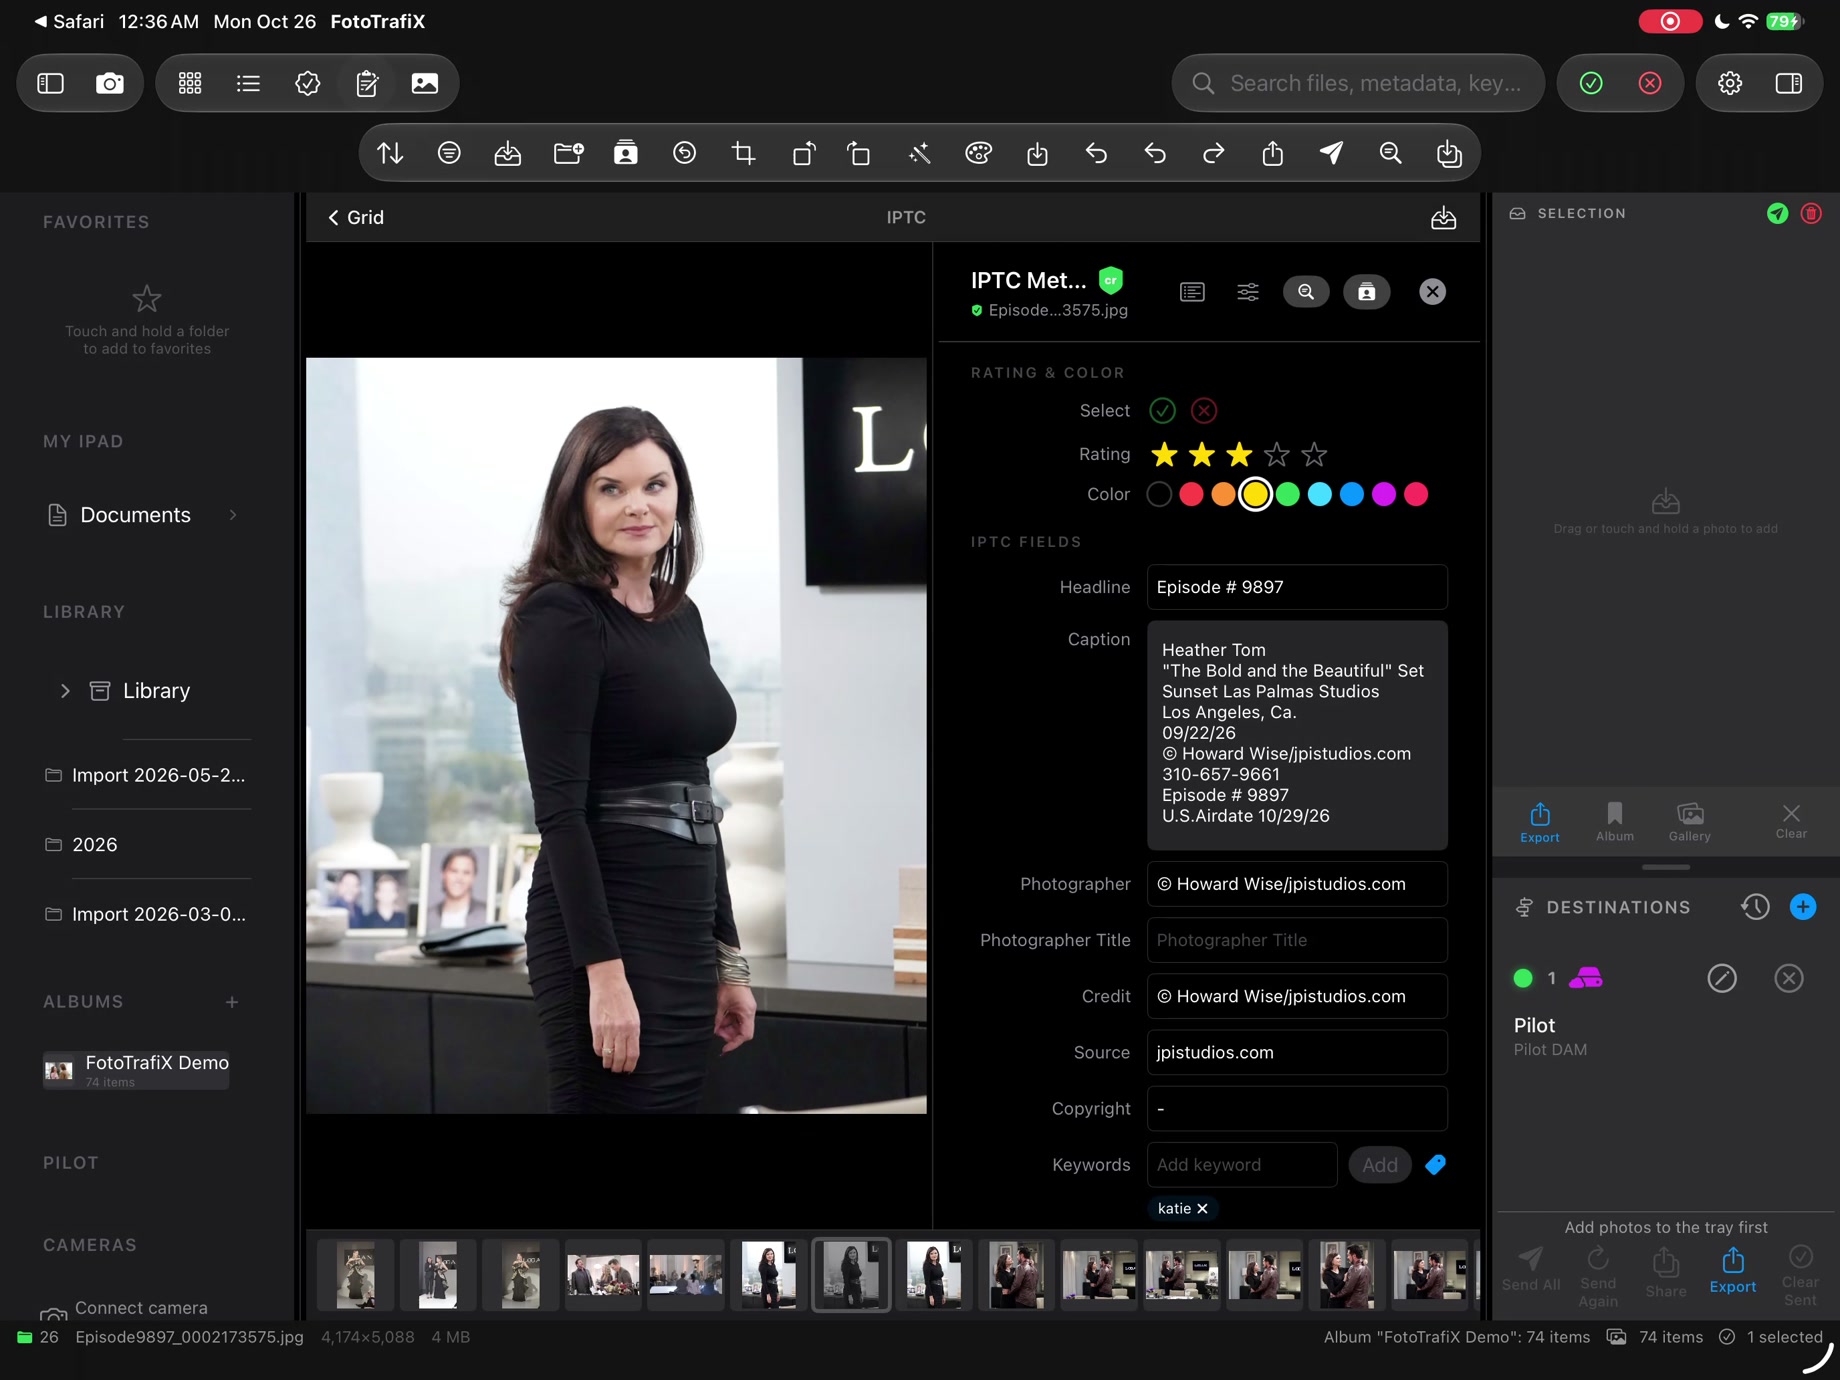Click the green approve checkmark in top bar

point(1591,83)
